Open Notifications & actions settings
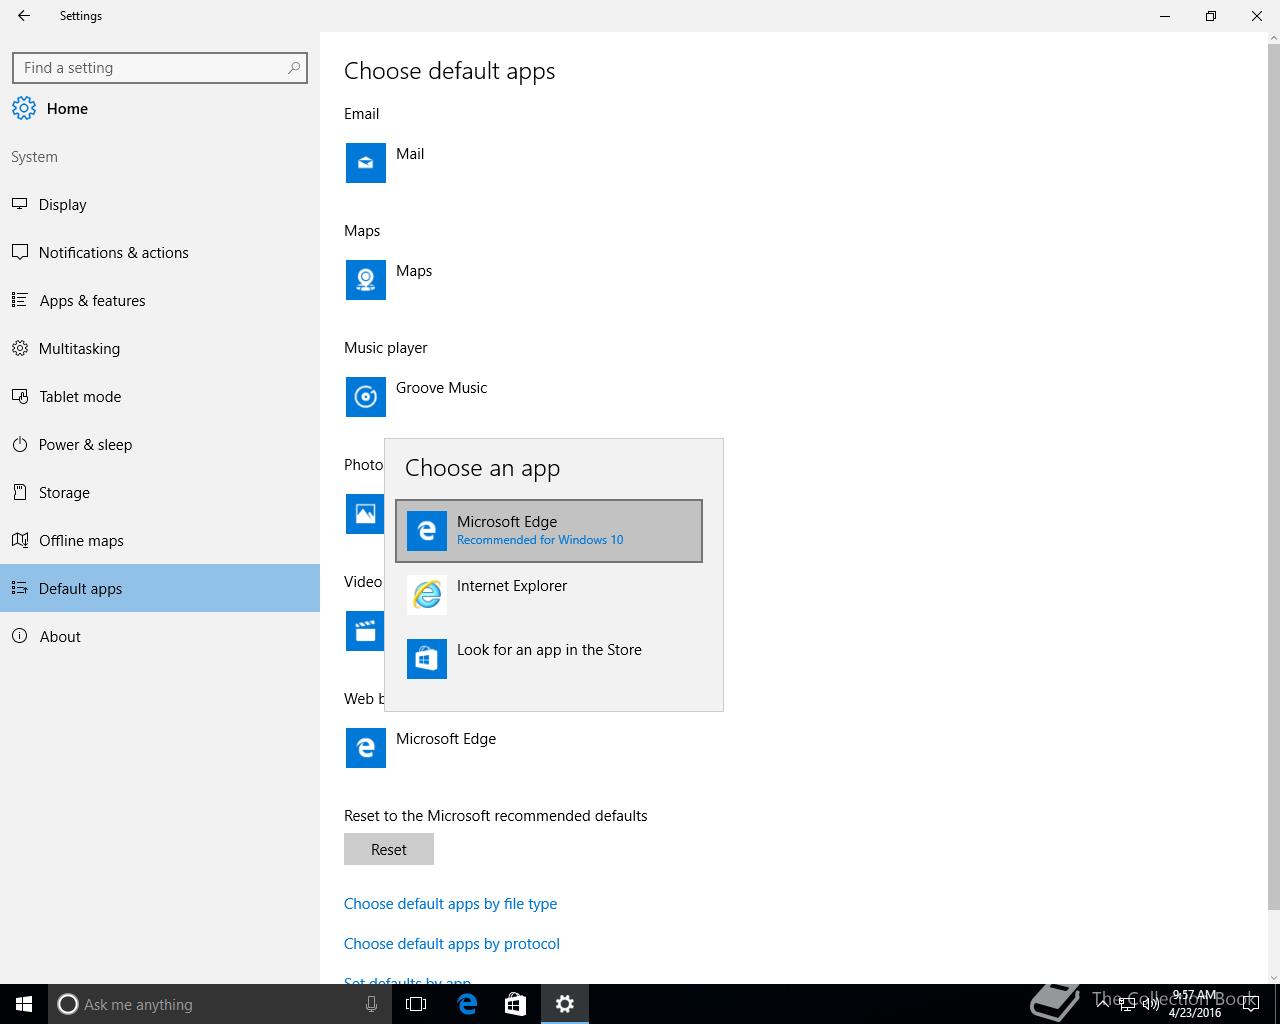This screenshot has height=1024, width=1280. point(160,253)
